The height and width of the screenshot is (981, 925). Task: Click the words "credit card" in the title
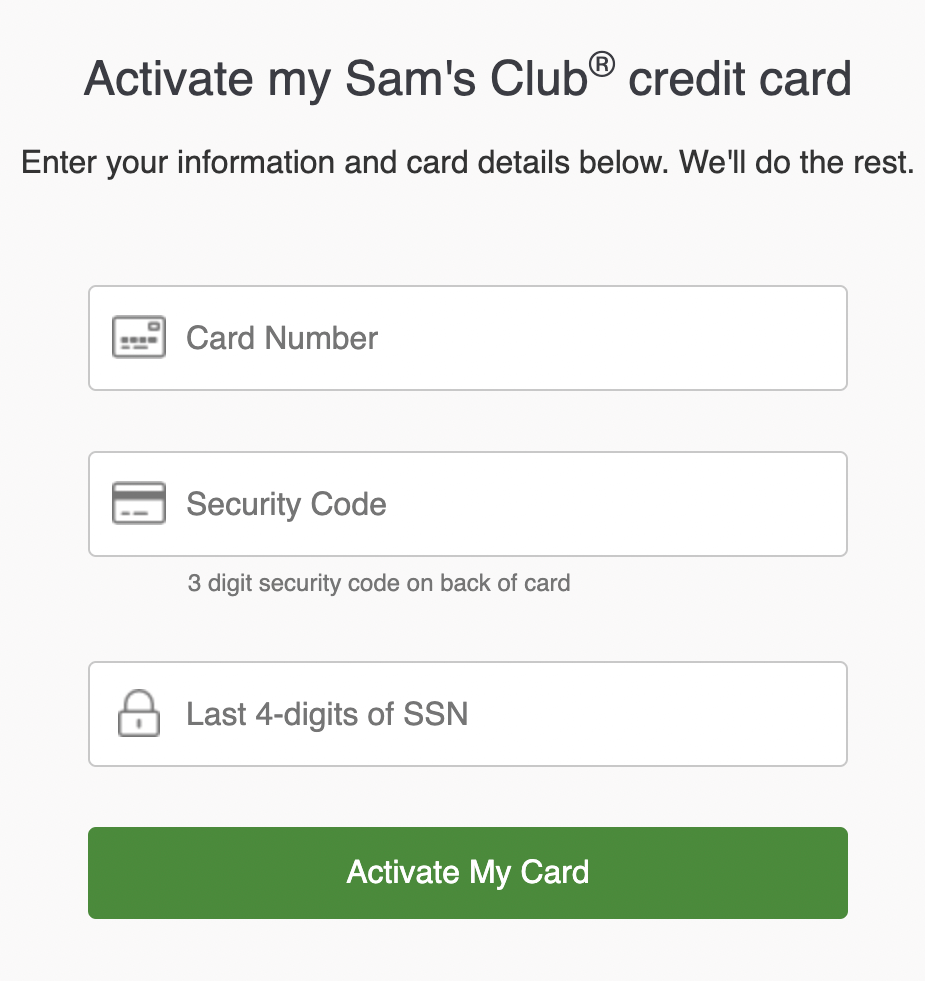point(740,79)
